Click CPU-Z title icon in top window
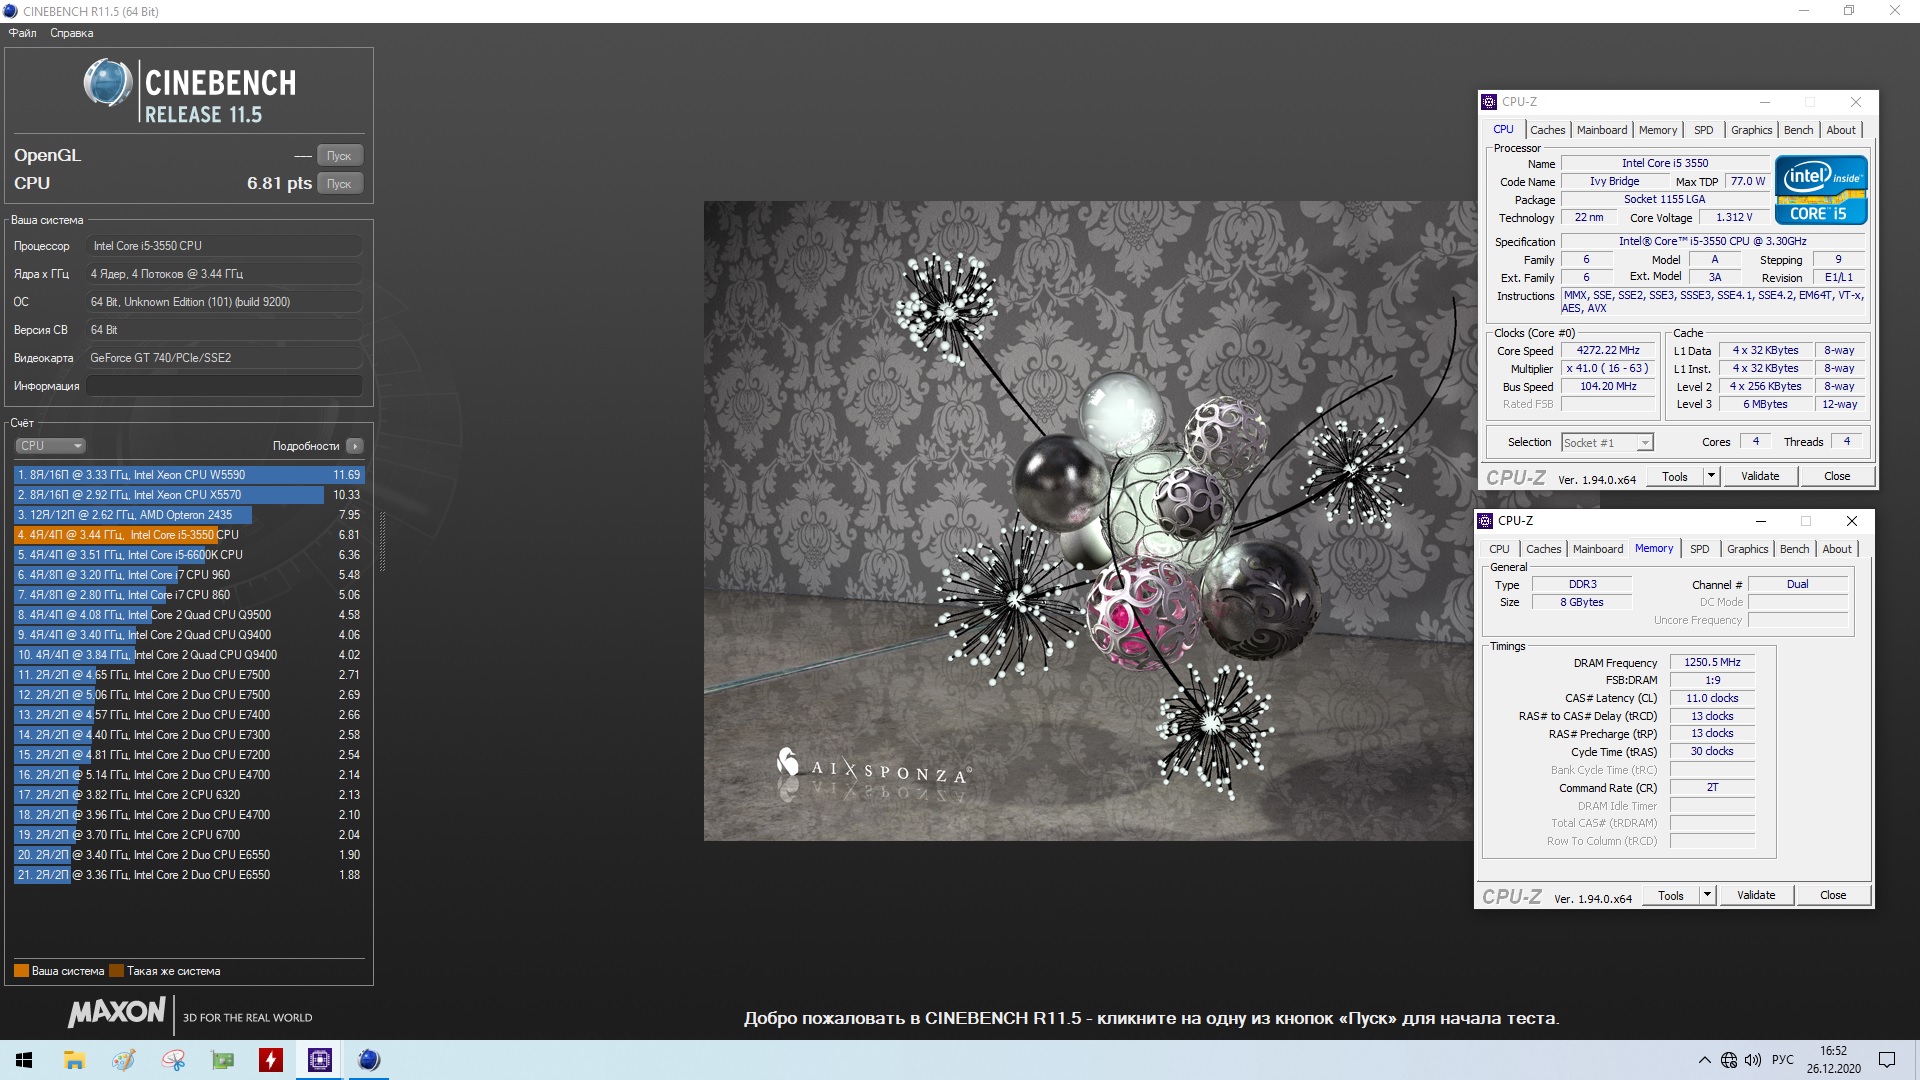 pyautogui.click(x=1489, y=102)
